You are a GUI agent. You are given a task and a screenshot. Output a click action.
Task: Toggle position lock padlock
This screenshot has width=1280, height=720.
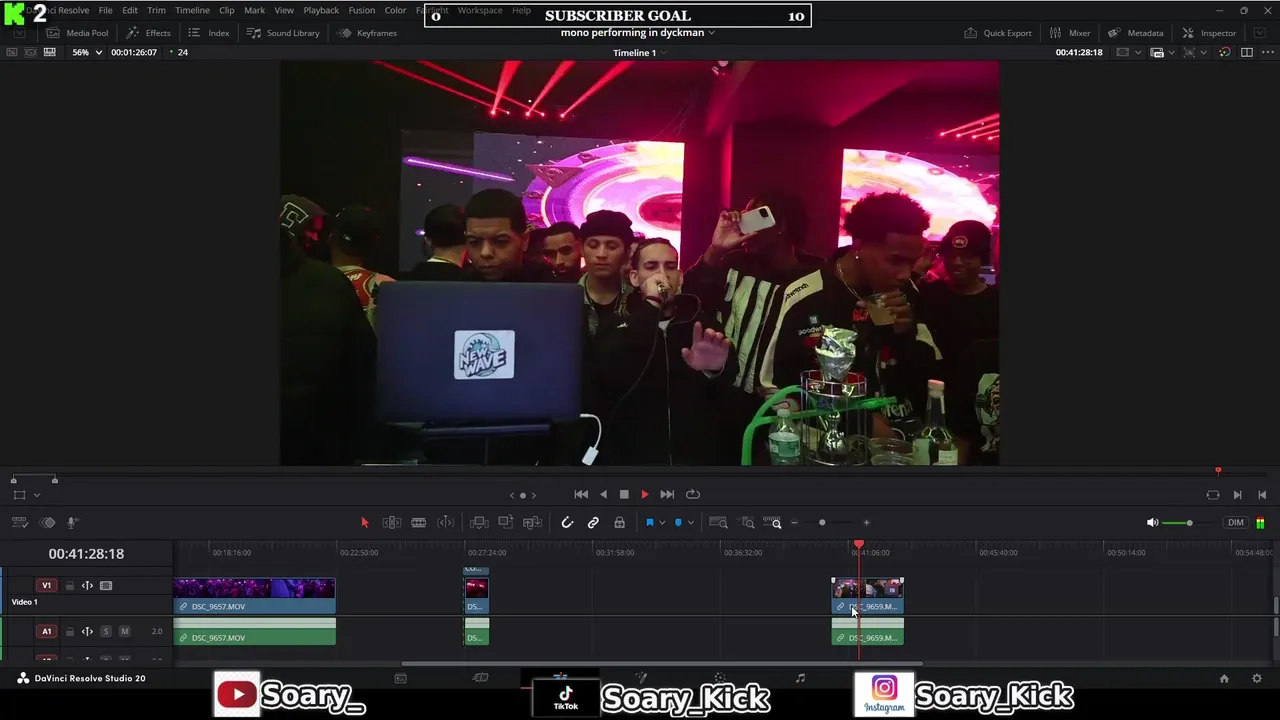click(x=620, y=523)
